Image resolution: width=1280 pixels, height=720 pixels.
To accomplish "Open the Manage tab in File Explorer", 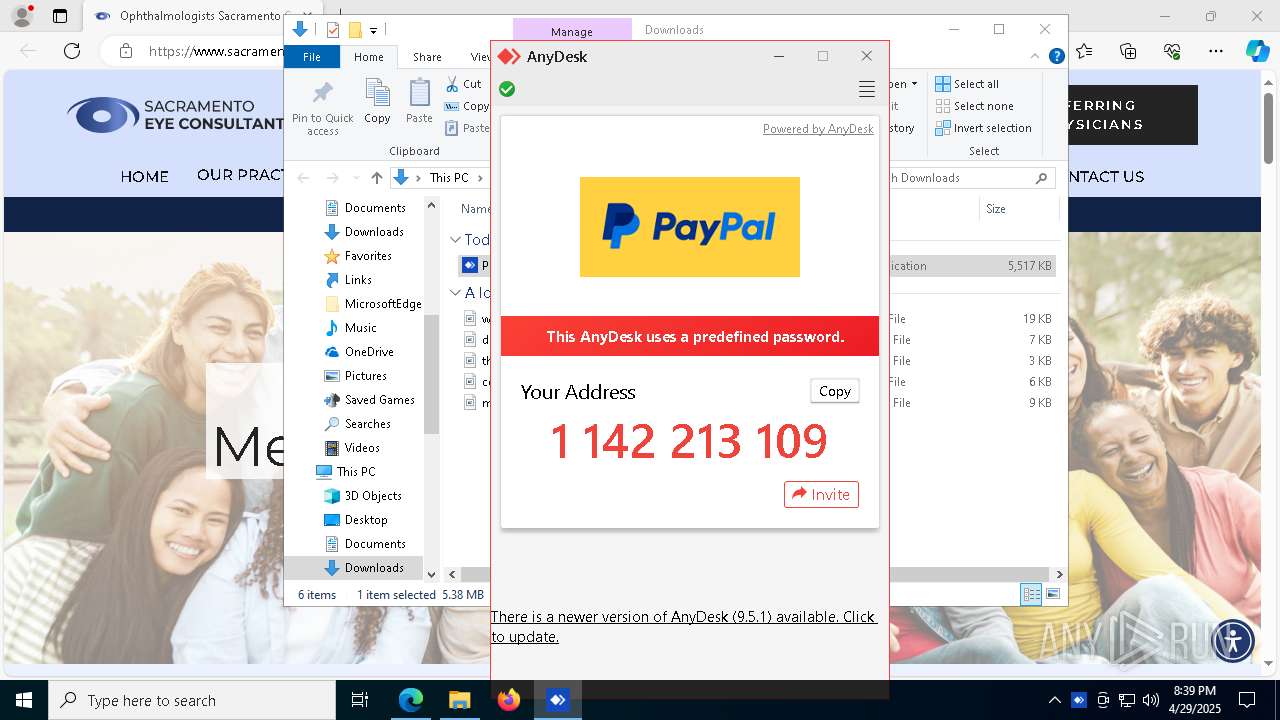I will 572,32.
